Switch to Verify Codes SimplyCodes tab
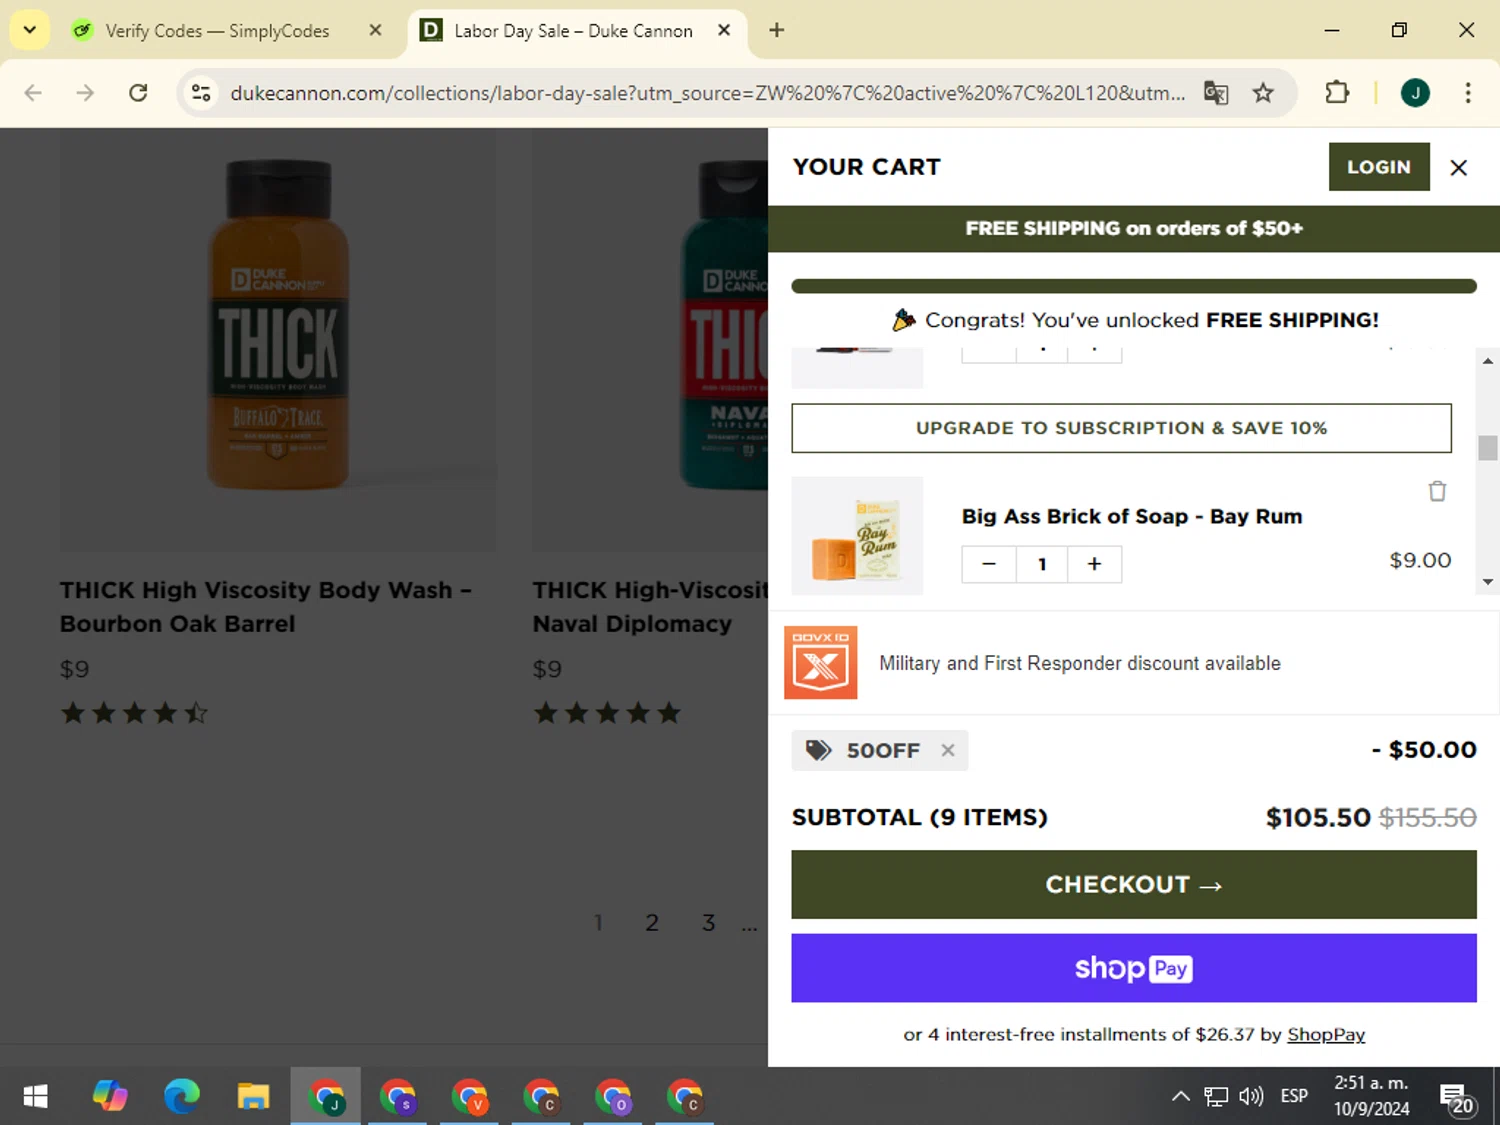This screenshot has height=1125, width=1500. pos(217,31)
